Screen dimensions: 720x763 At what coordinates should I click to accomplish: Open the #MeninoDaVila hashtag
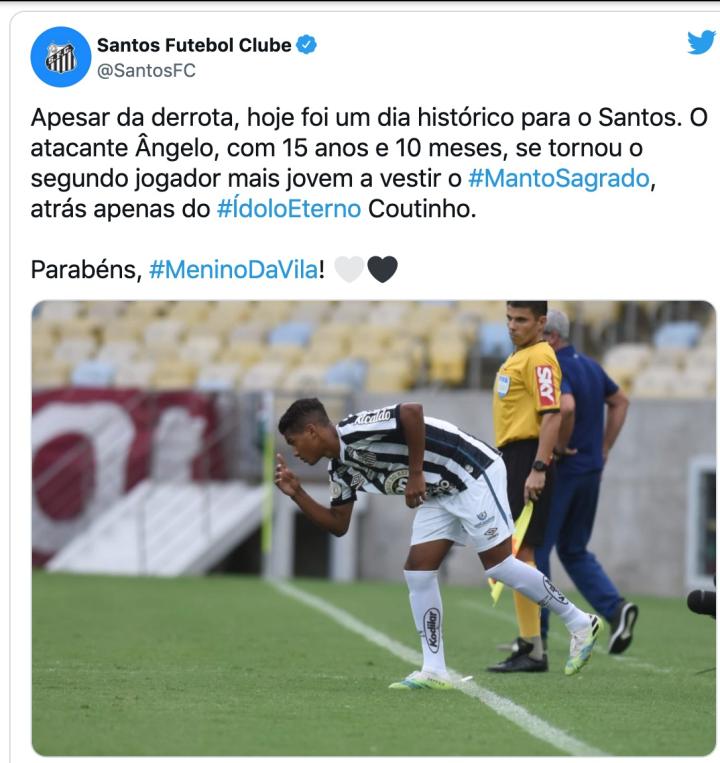tap(234, 269)
